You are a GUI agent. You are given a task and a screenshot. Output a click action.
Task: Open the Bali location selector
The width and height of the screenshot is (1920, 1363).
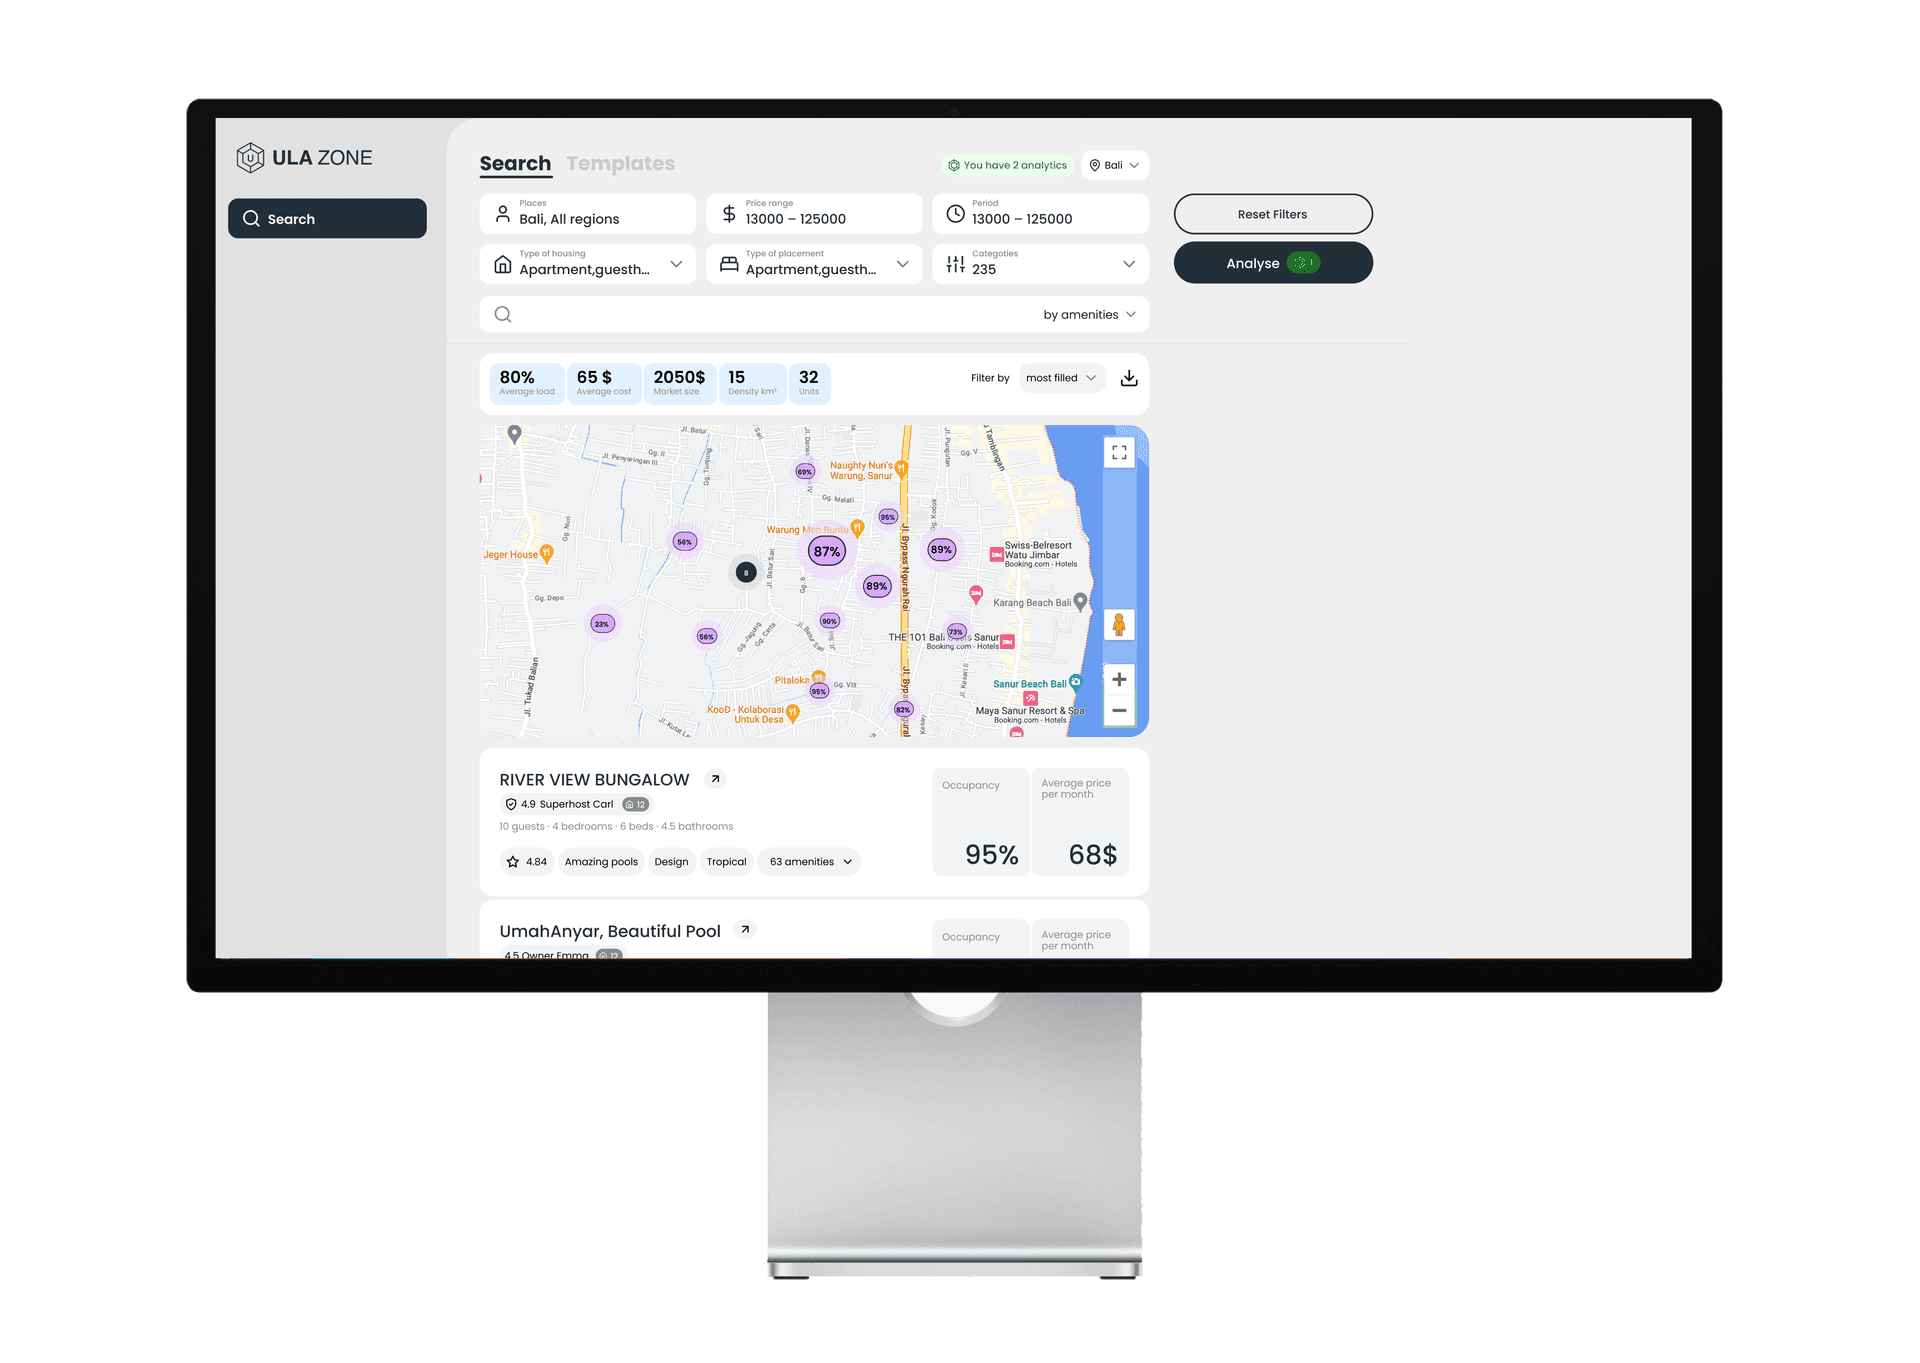click(x=1114, y=166)
